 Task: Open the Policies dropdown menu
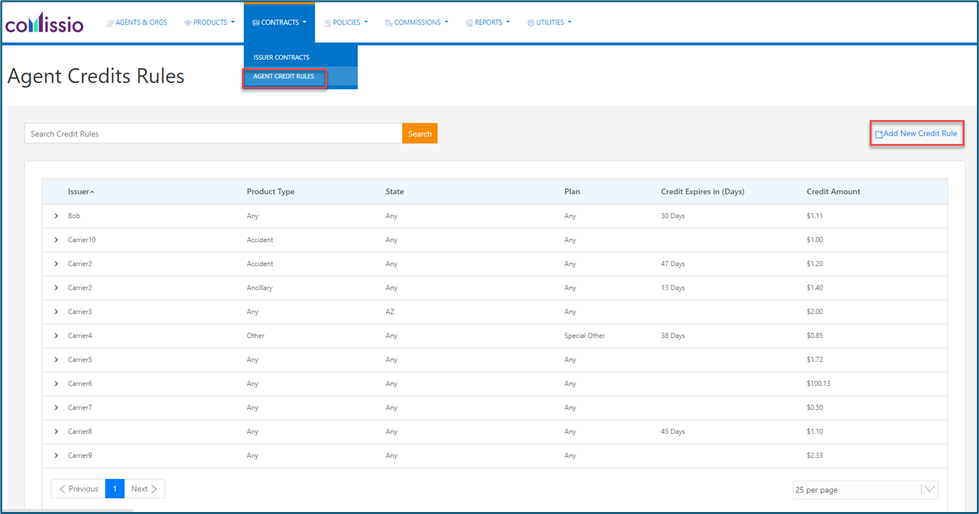[347, 22]
